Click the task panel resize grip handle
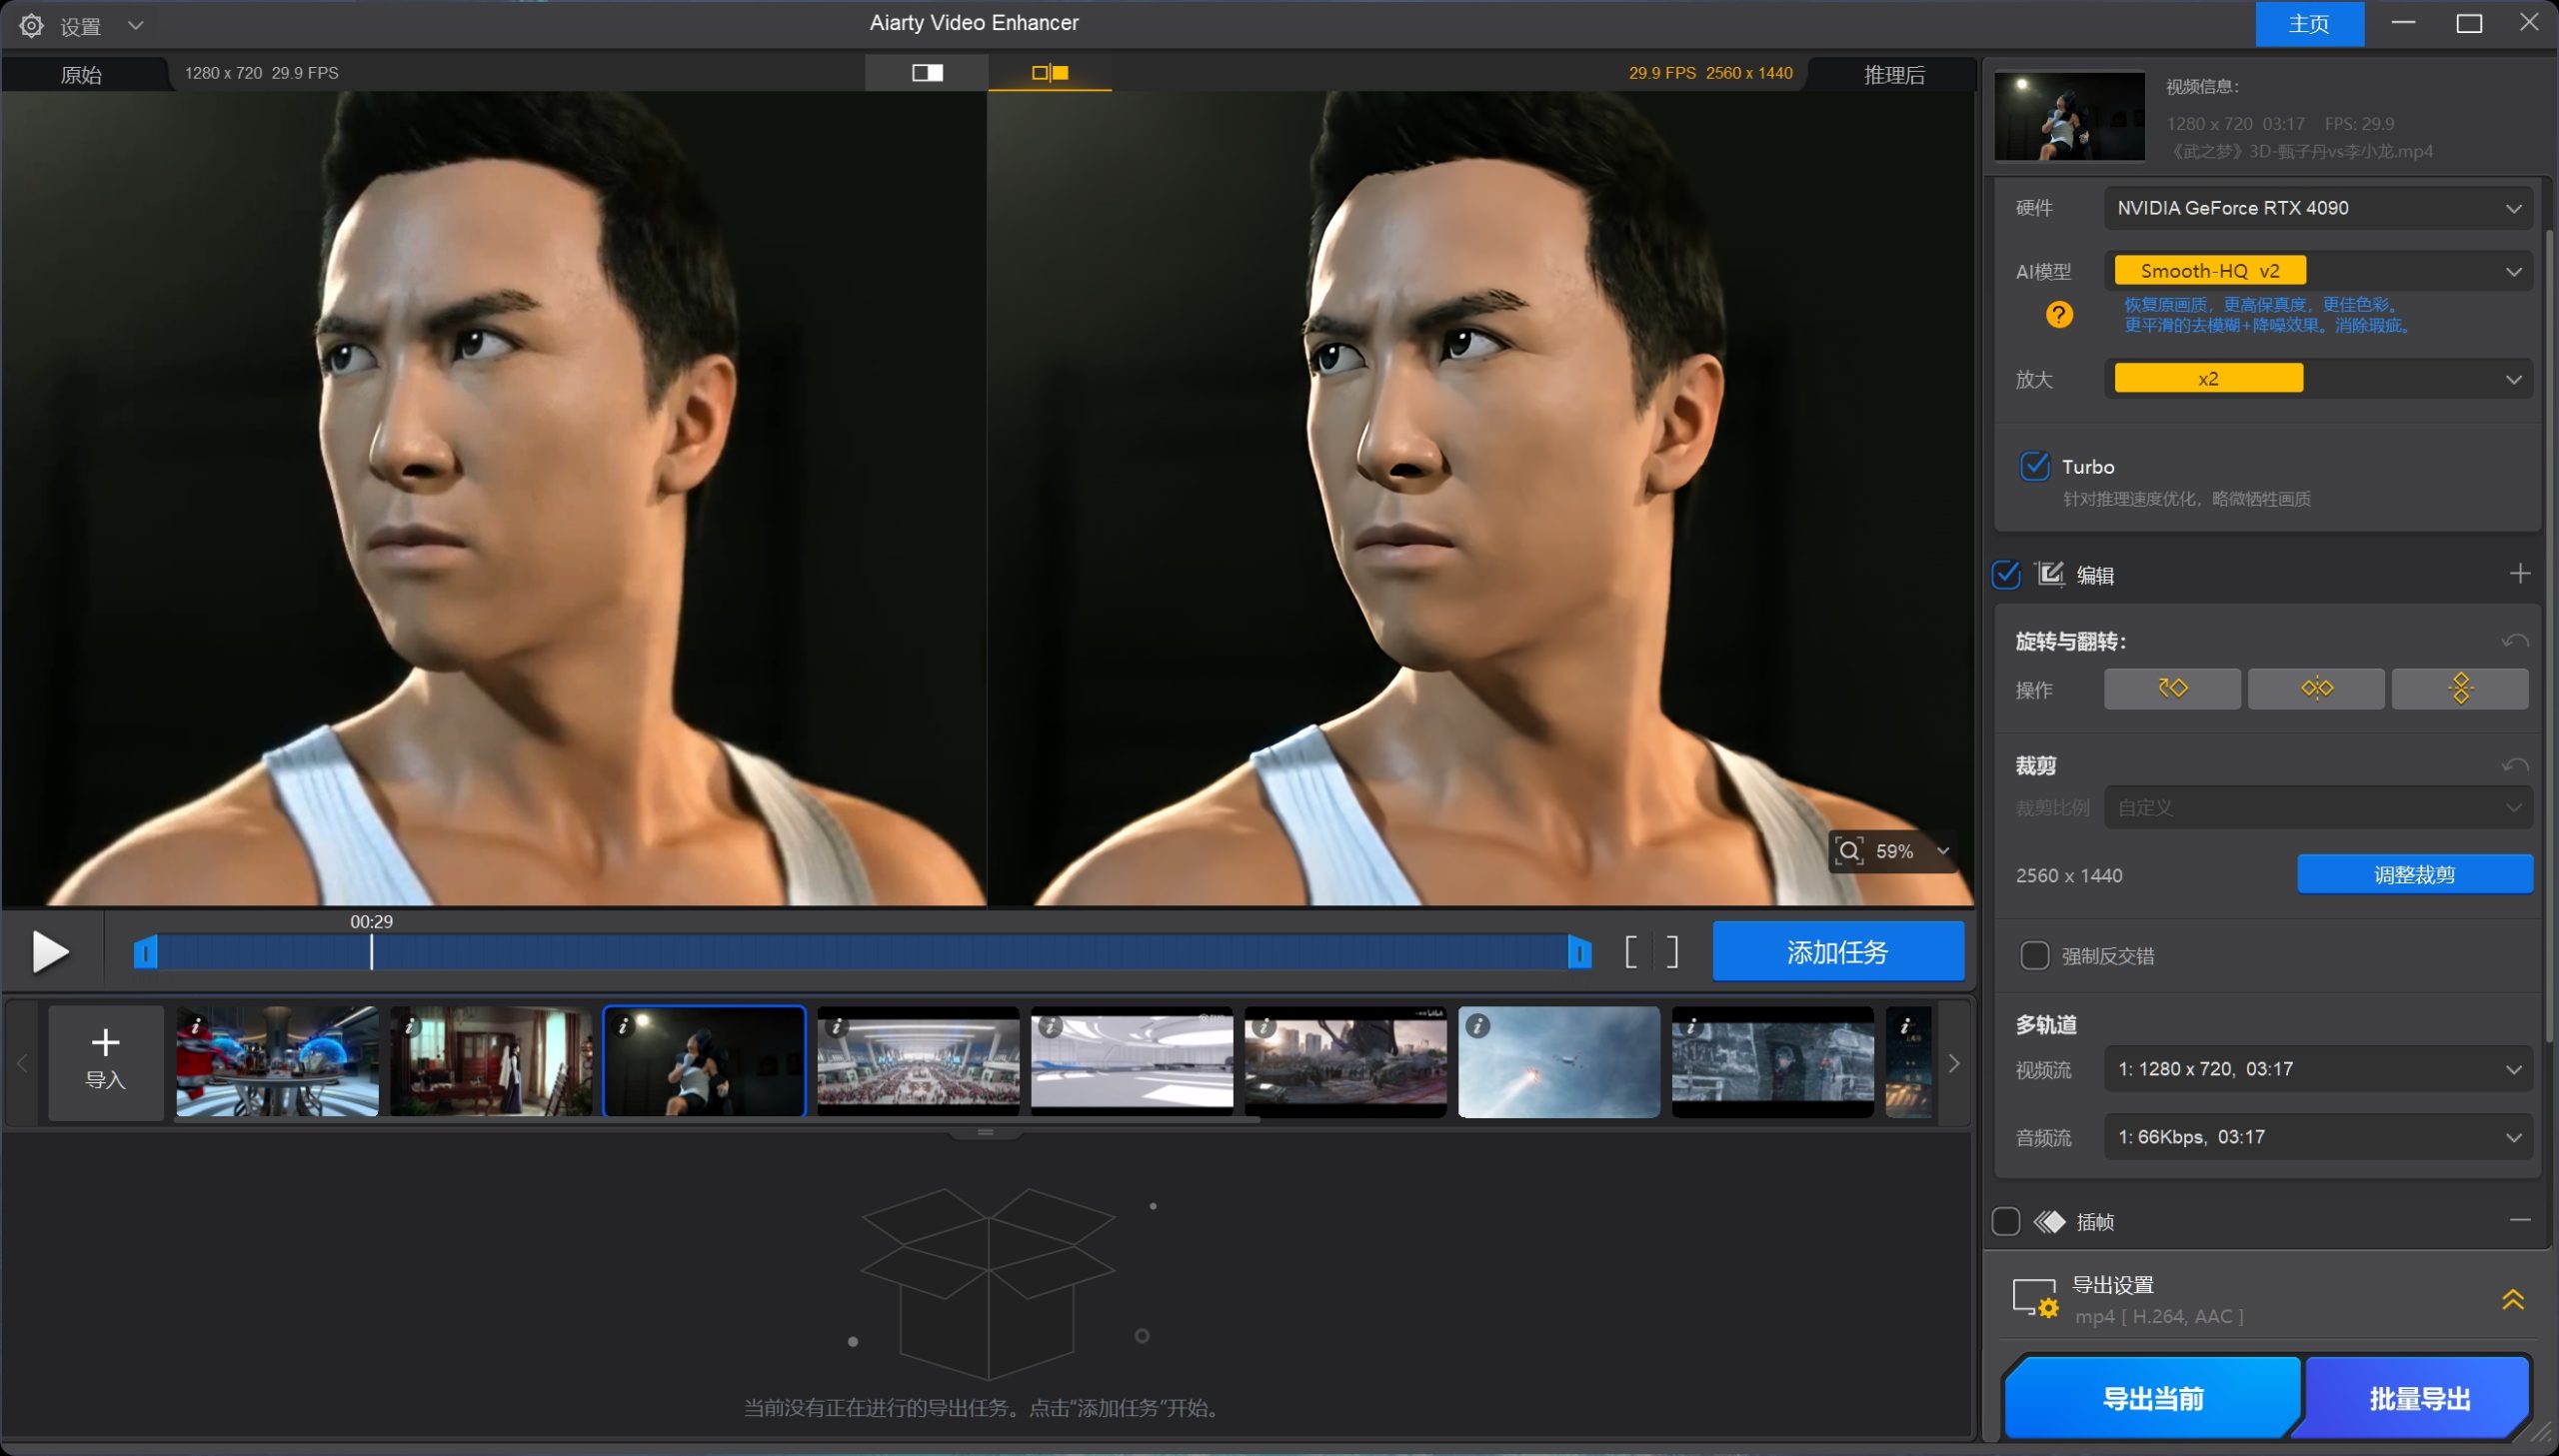 [x=985, y=1133]
